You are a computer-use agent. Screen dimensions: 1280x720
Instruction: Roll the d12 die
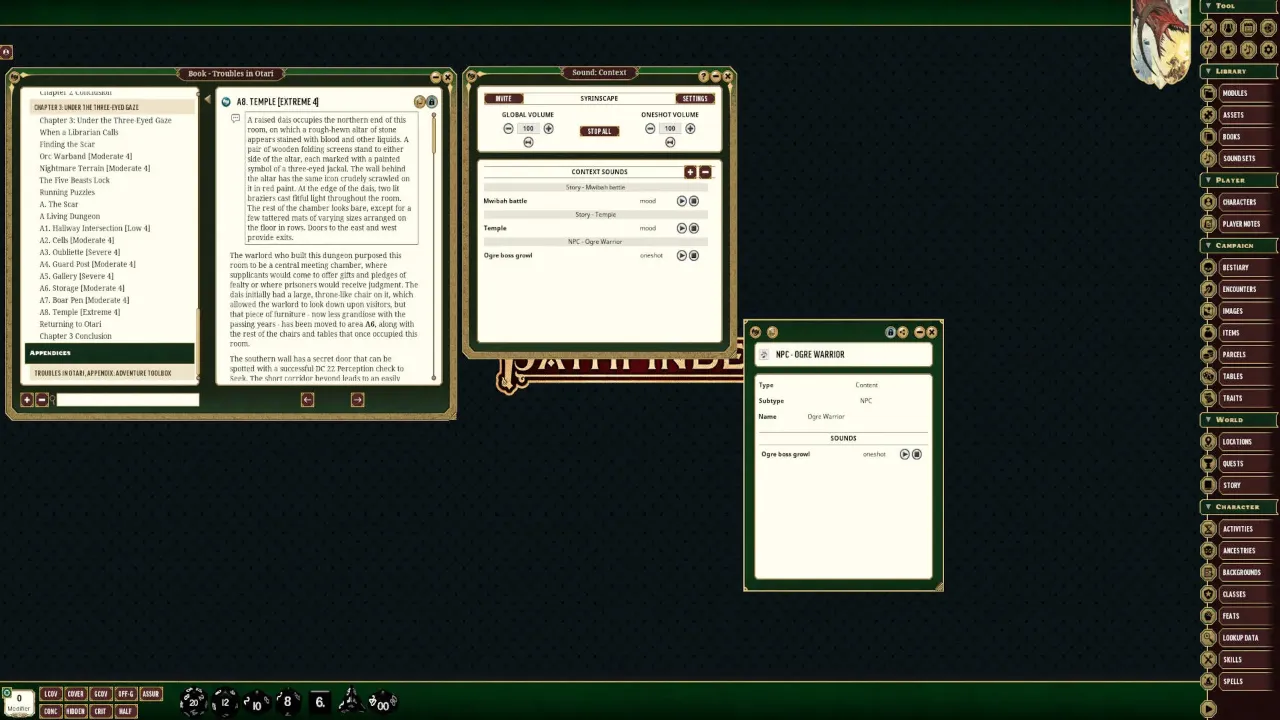coord(225,702)
